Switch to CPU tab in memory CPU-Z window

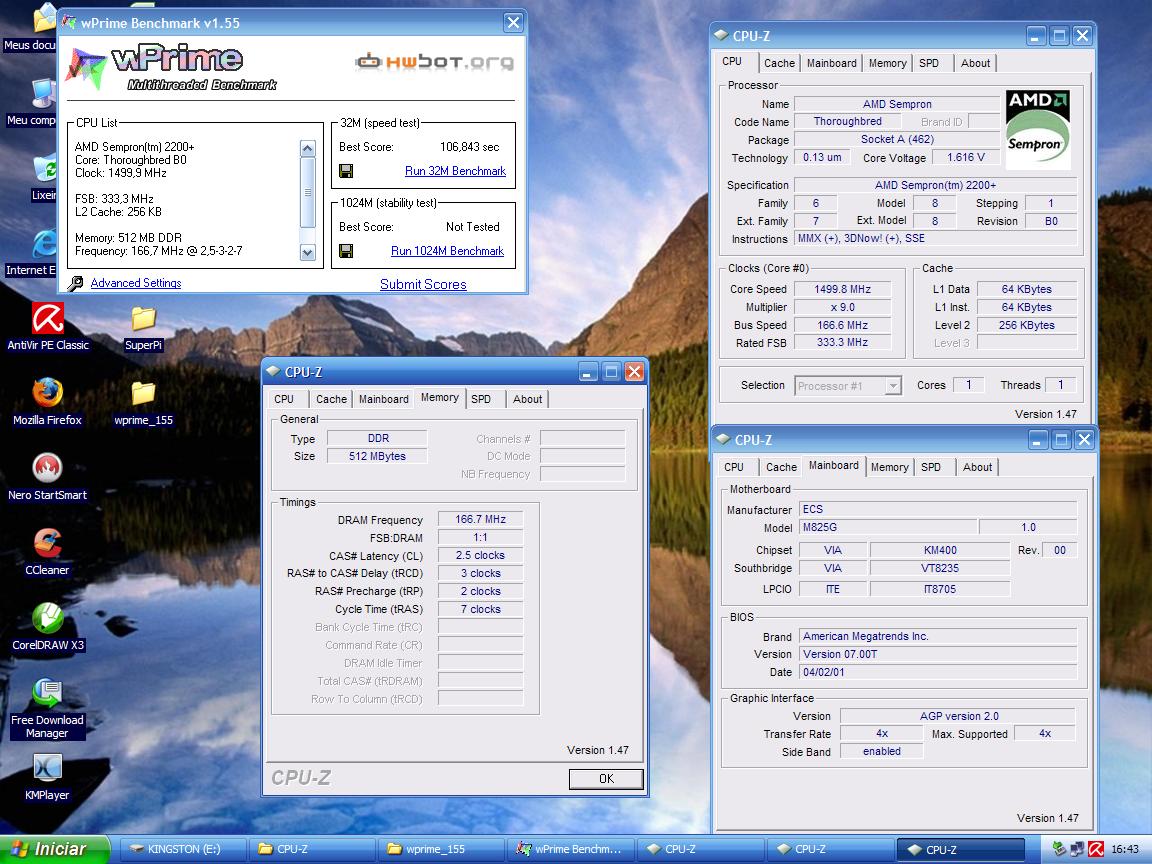point(284,399)
